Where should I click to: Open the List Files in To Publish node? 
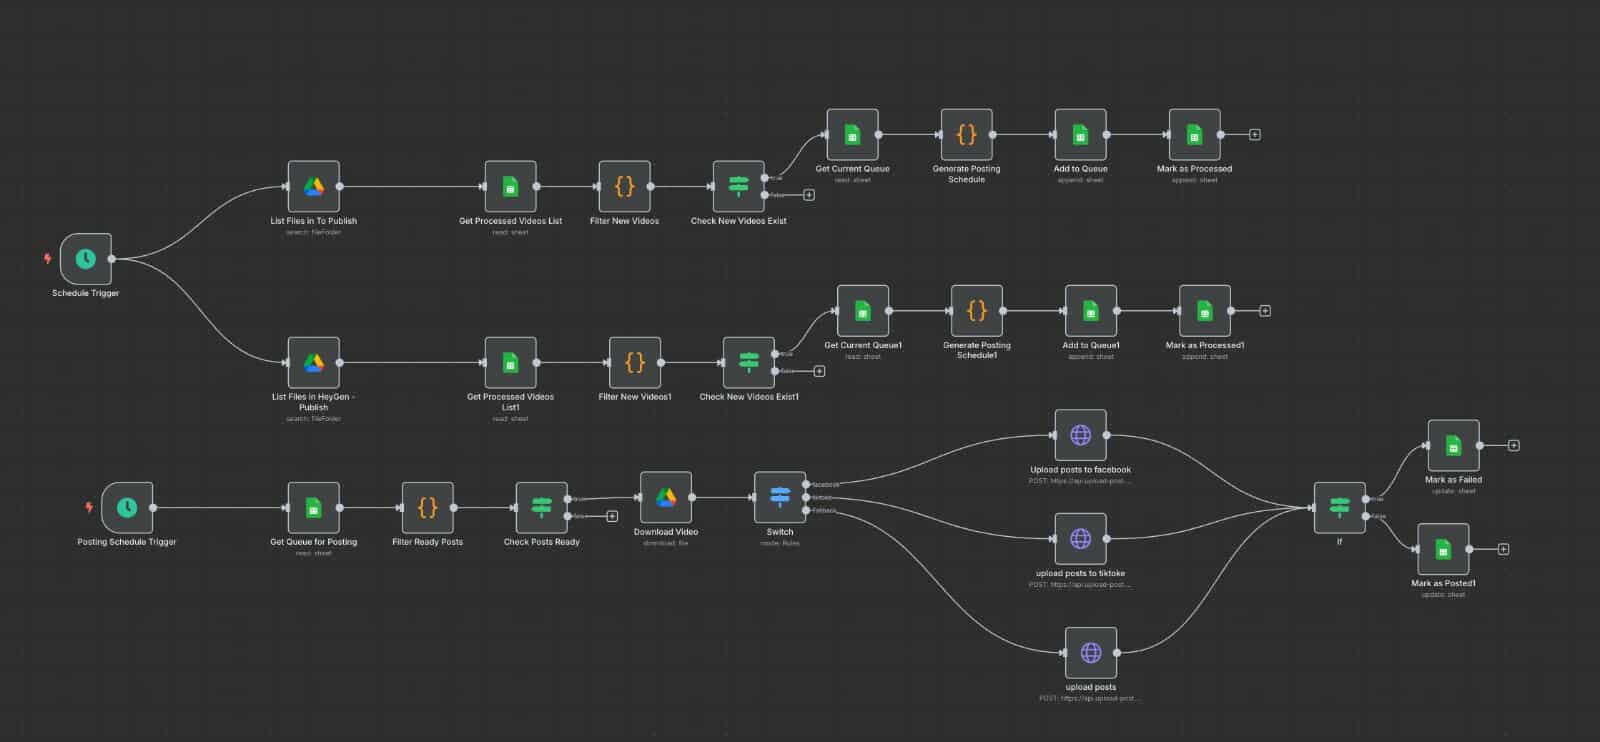(313, 187)
